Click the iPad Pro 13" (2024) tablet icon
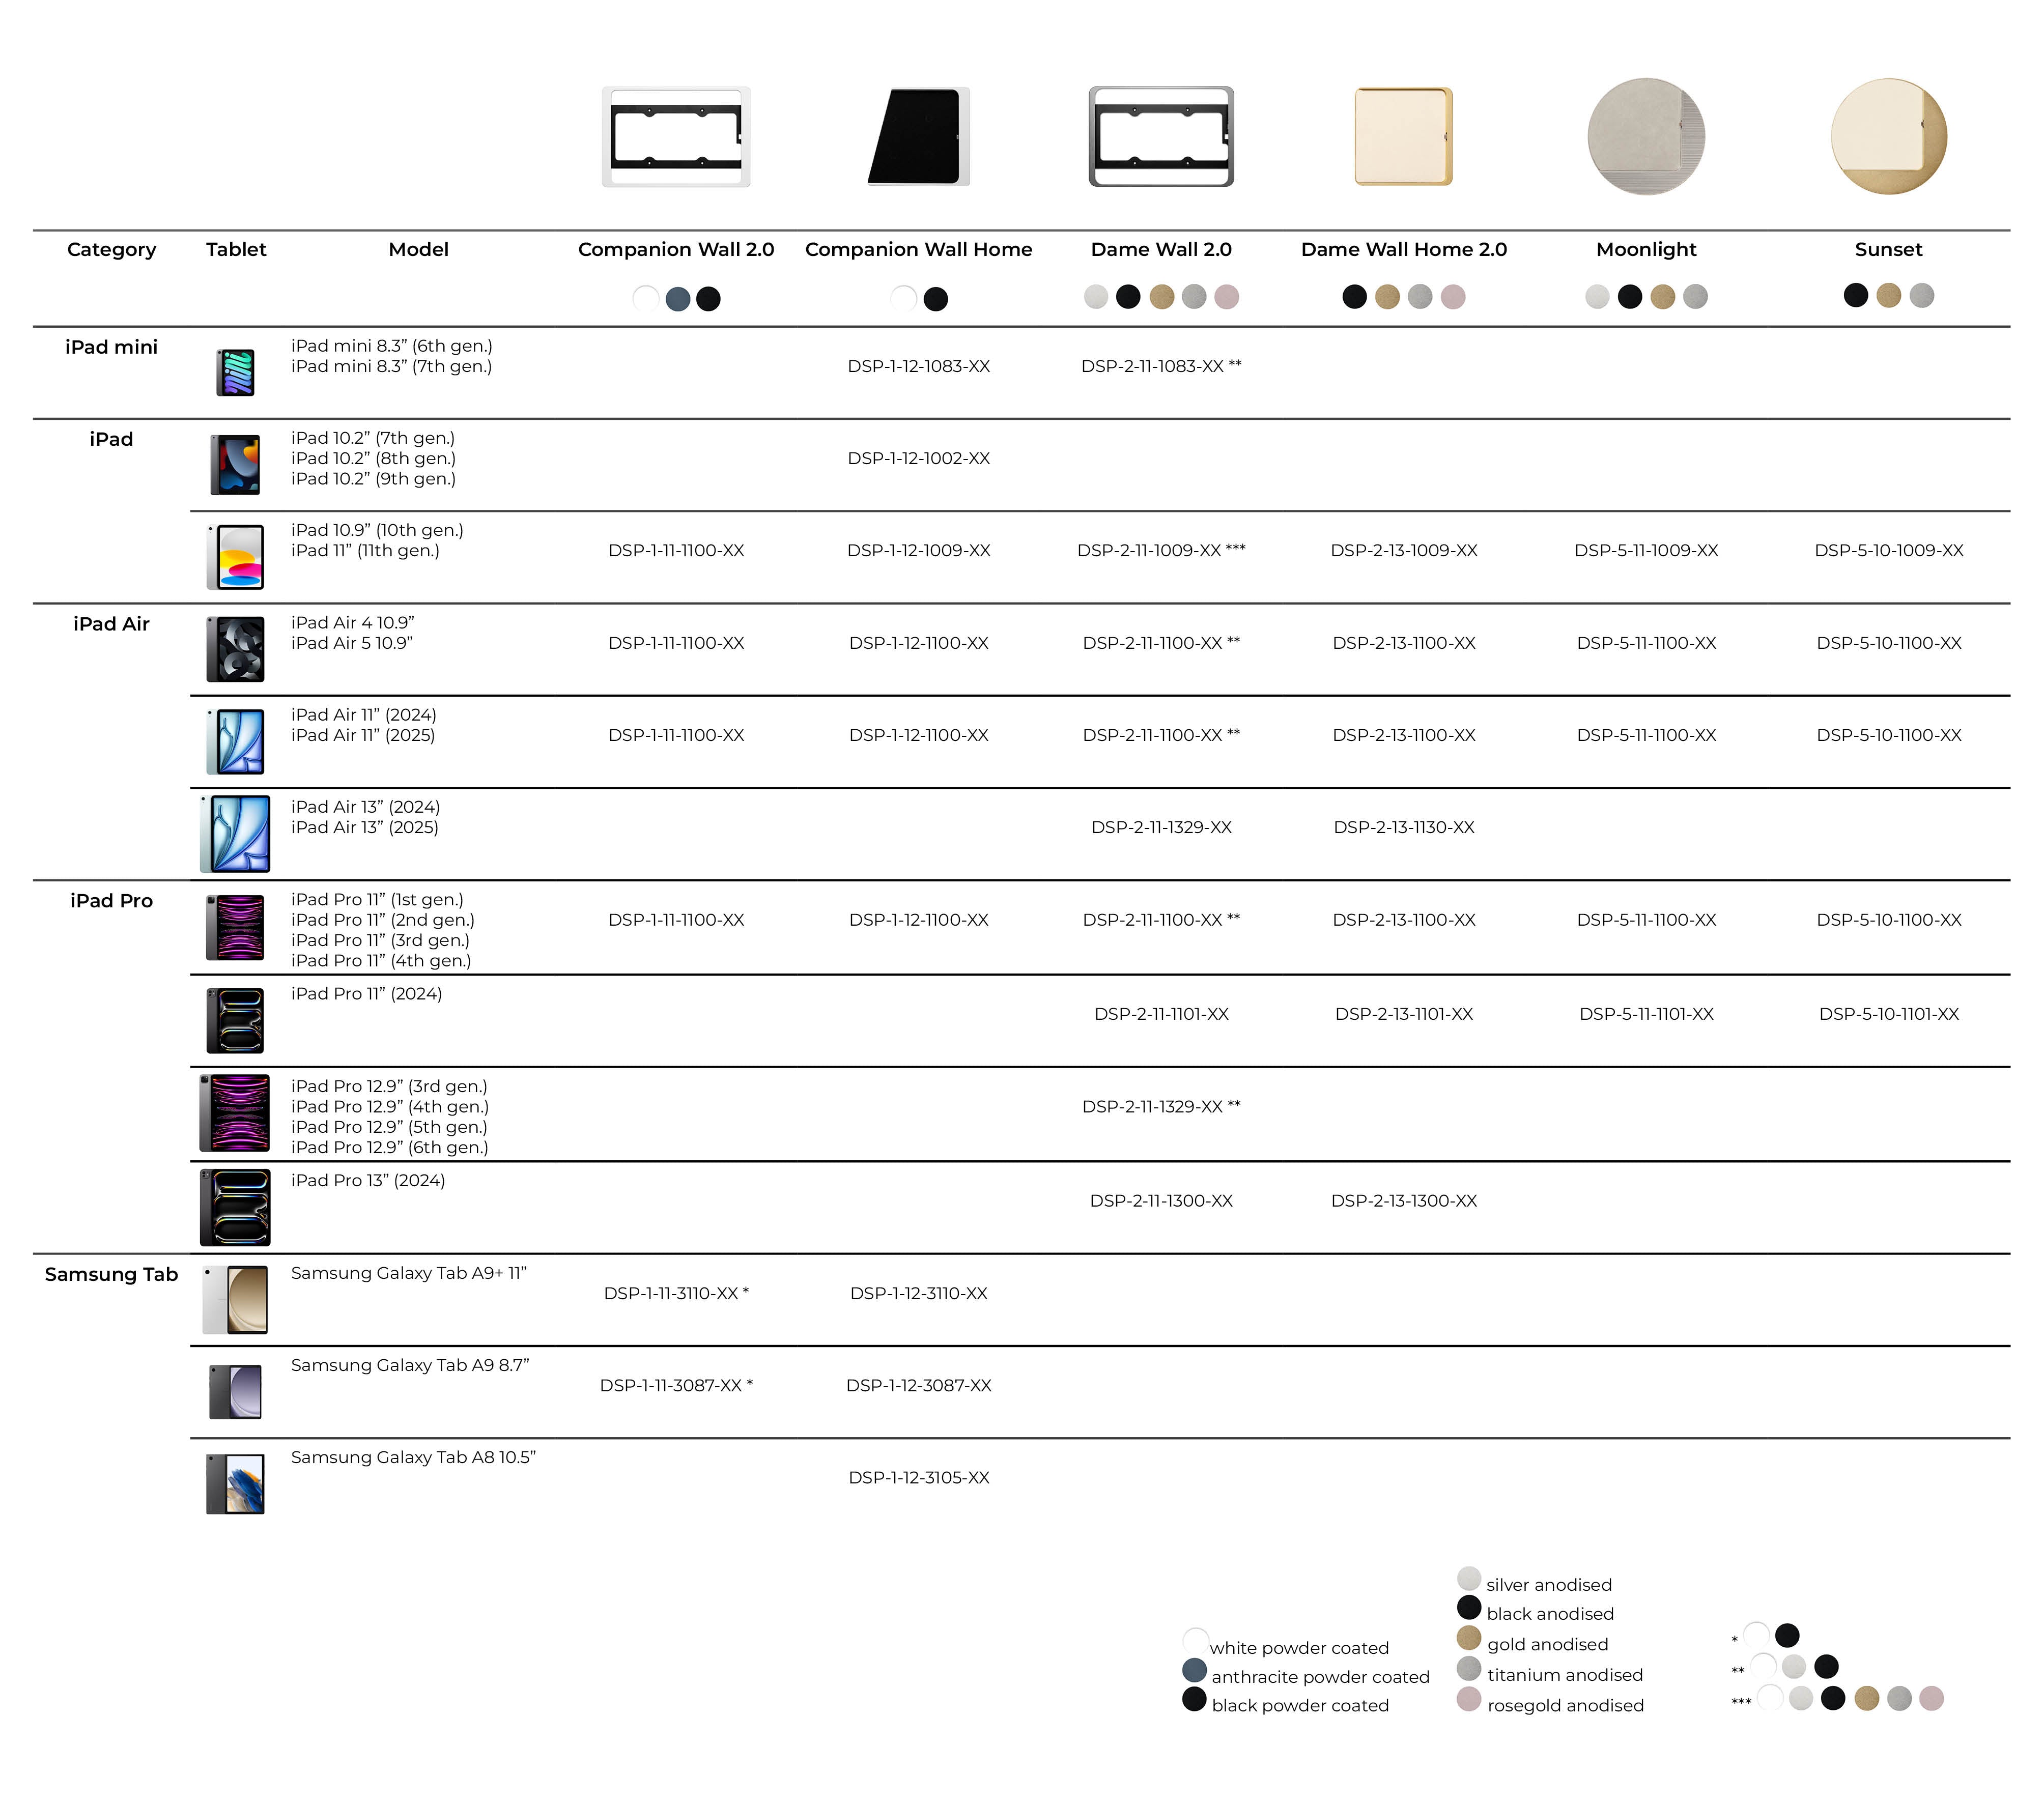Viewport: 2044px width, 1803px height. [x=236, y=1207]
